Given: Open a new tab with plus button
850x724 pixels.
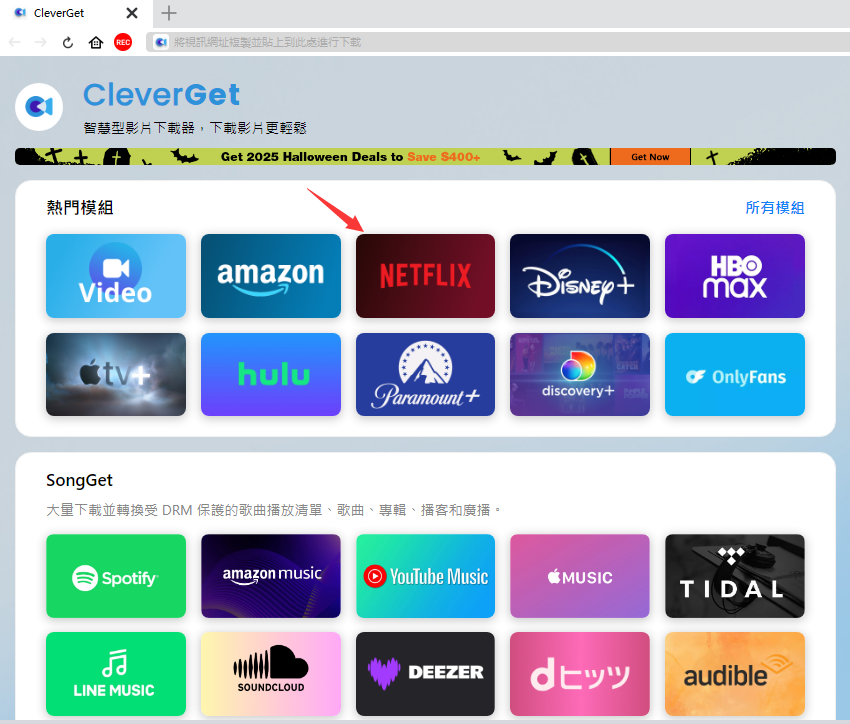Looking at the screenshot, I should [x=169, y=13].
